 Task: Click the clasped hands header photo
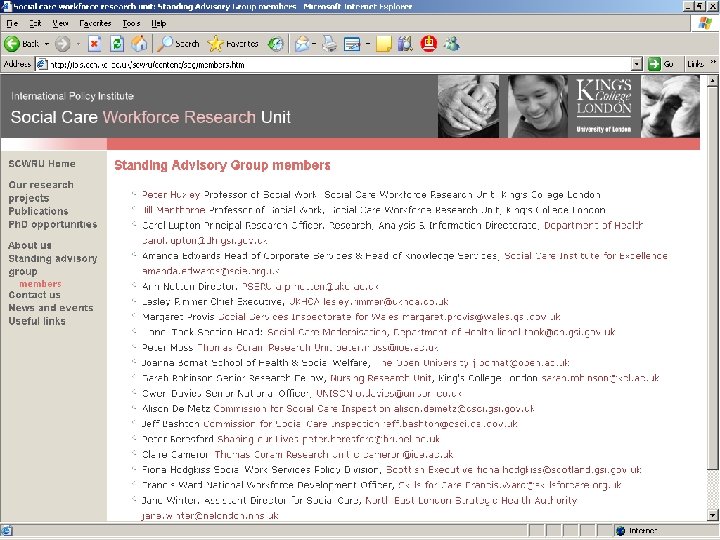pyautogui.click(x=468, y=107)
